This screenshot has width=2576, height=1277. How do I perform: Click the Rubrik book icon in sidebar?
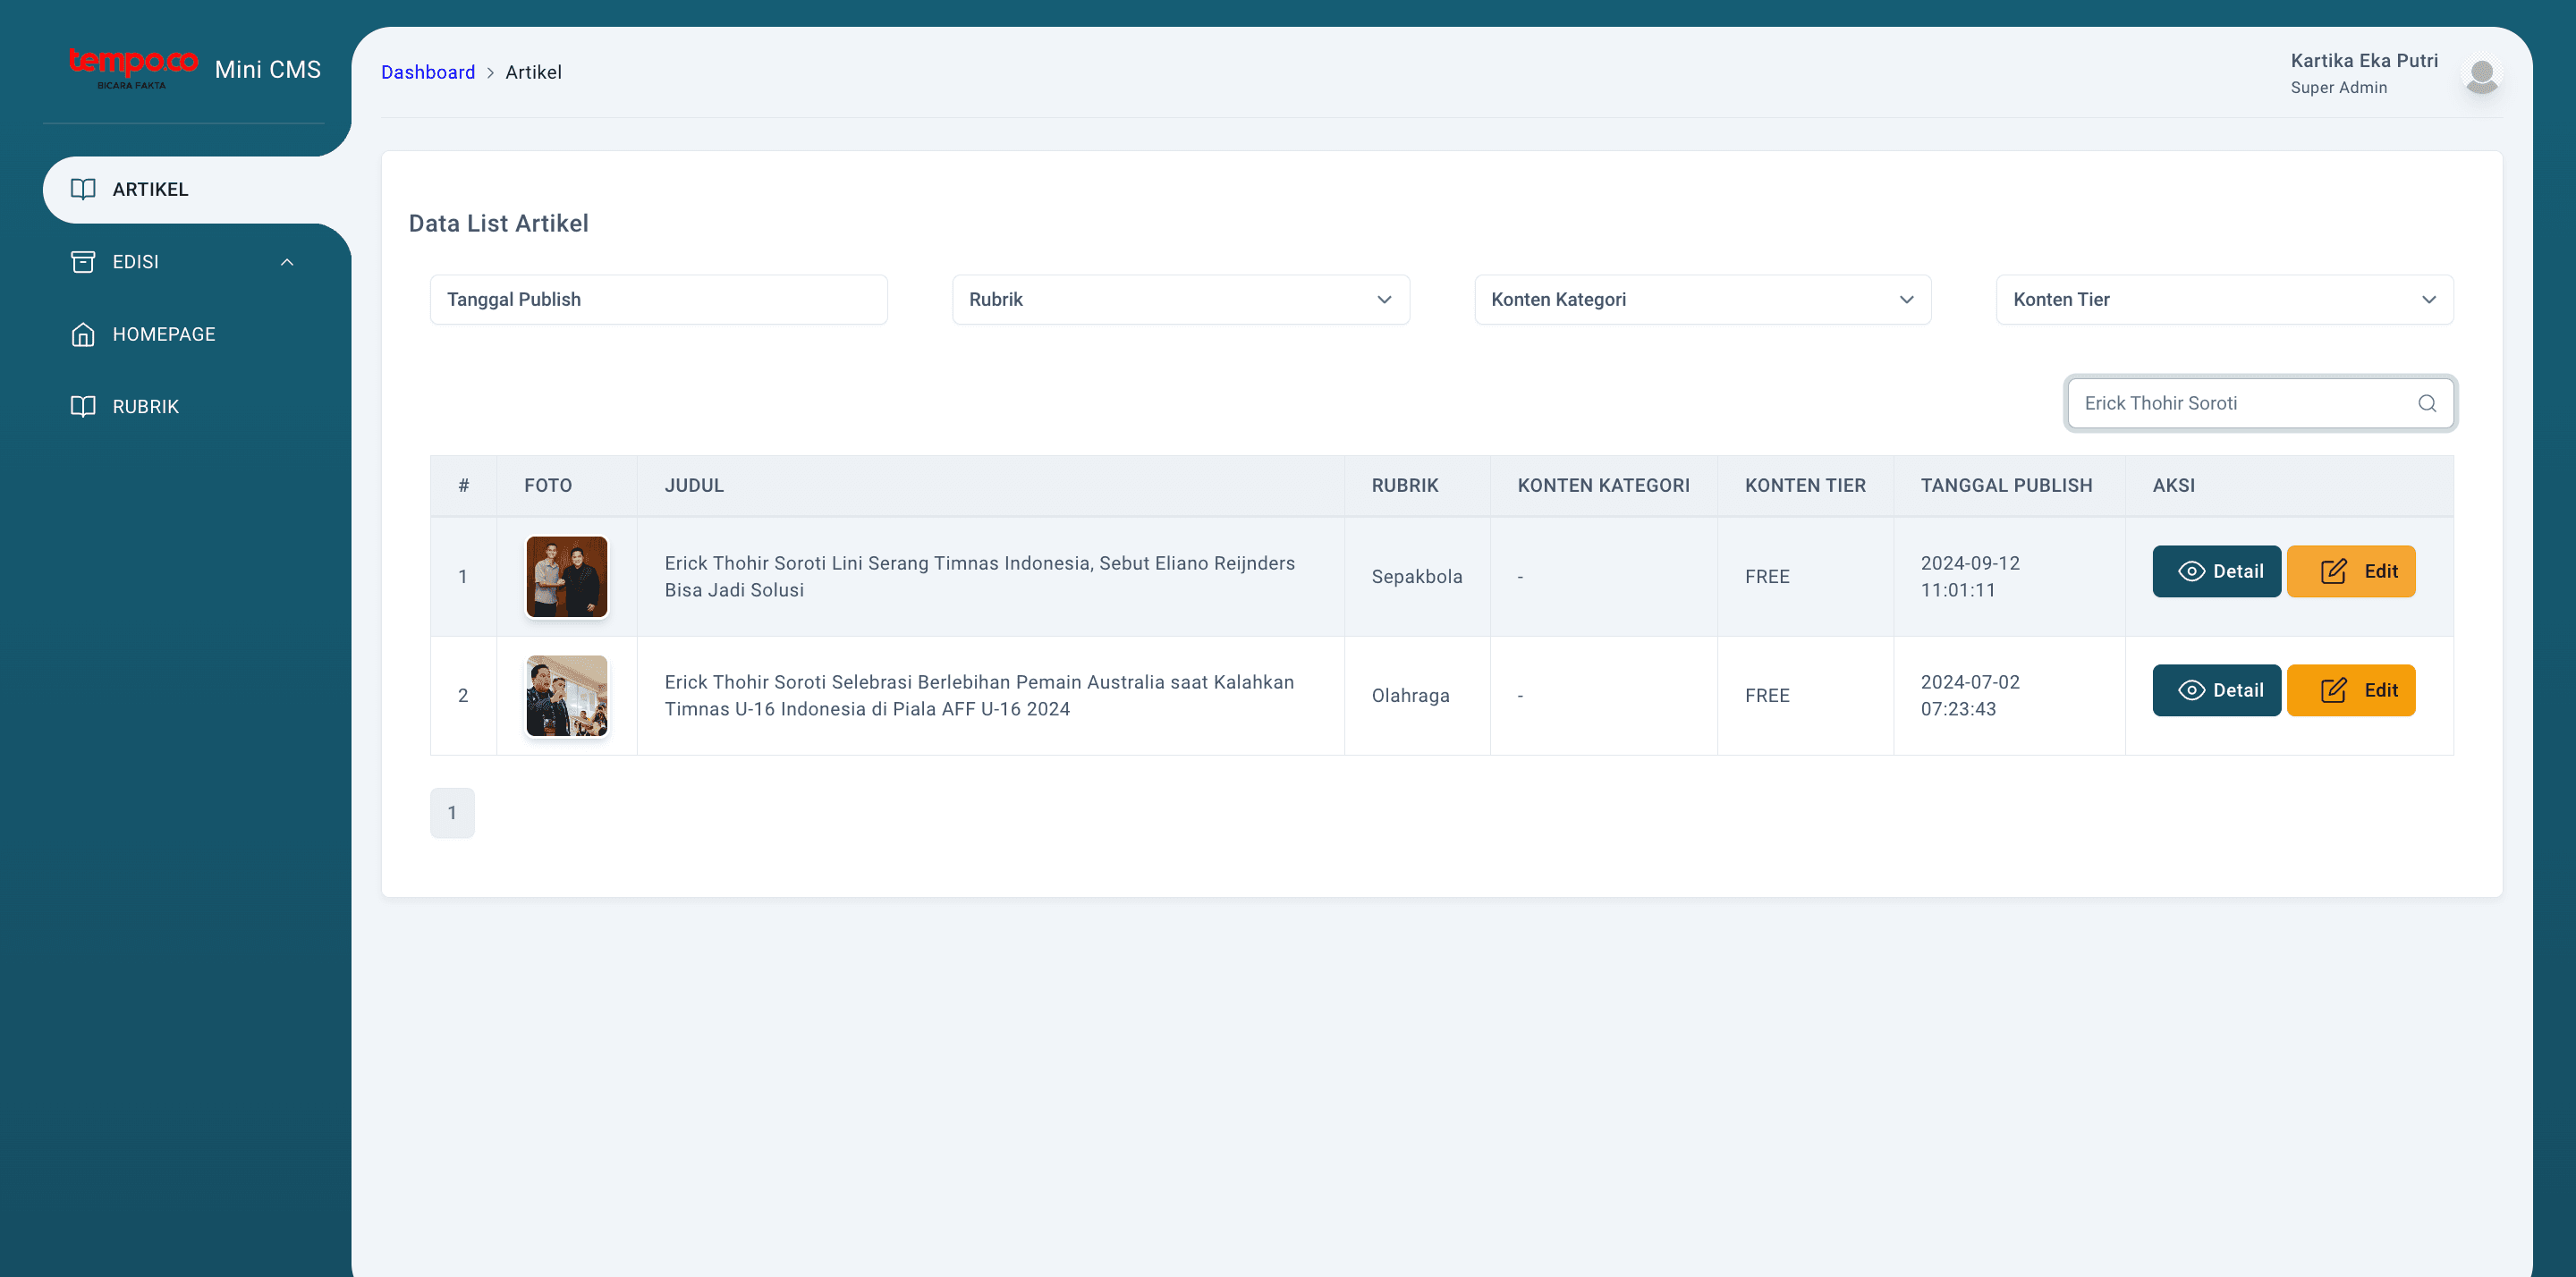click(x=83, y=406)
